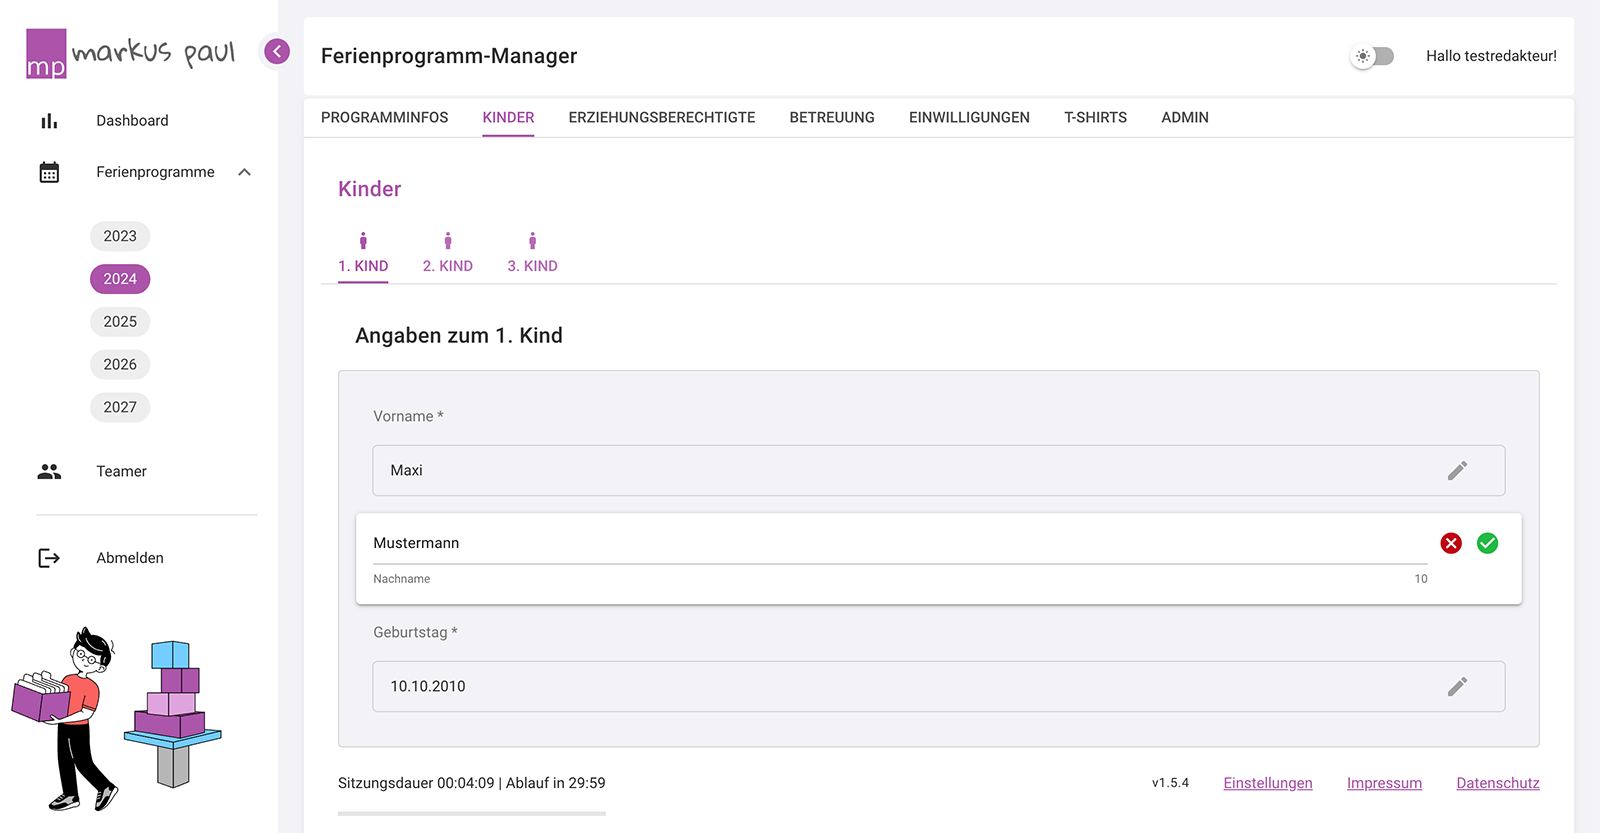1600x833 pixels.
Task: Click the Sitzungsdauer session timer text
Action: pos(472,783)
